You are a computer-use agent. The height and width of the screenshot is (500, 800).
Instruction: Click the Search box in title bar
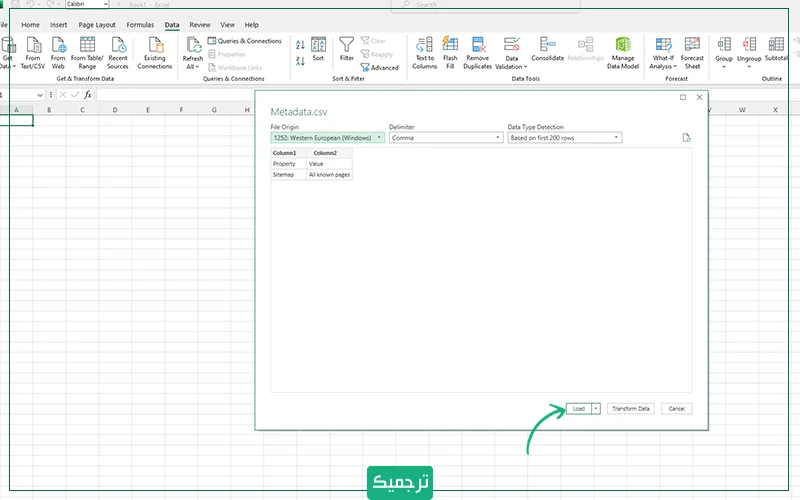[485, 5]
